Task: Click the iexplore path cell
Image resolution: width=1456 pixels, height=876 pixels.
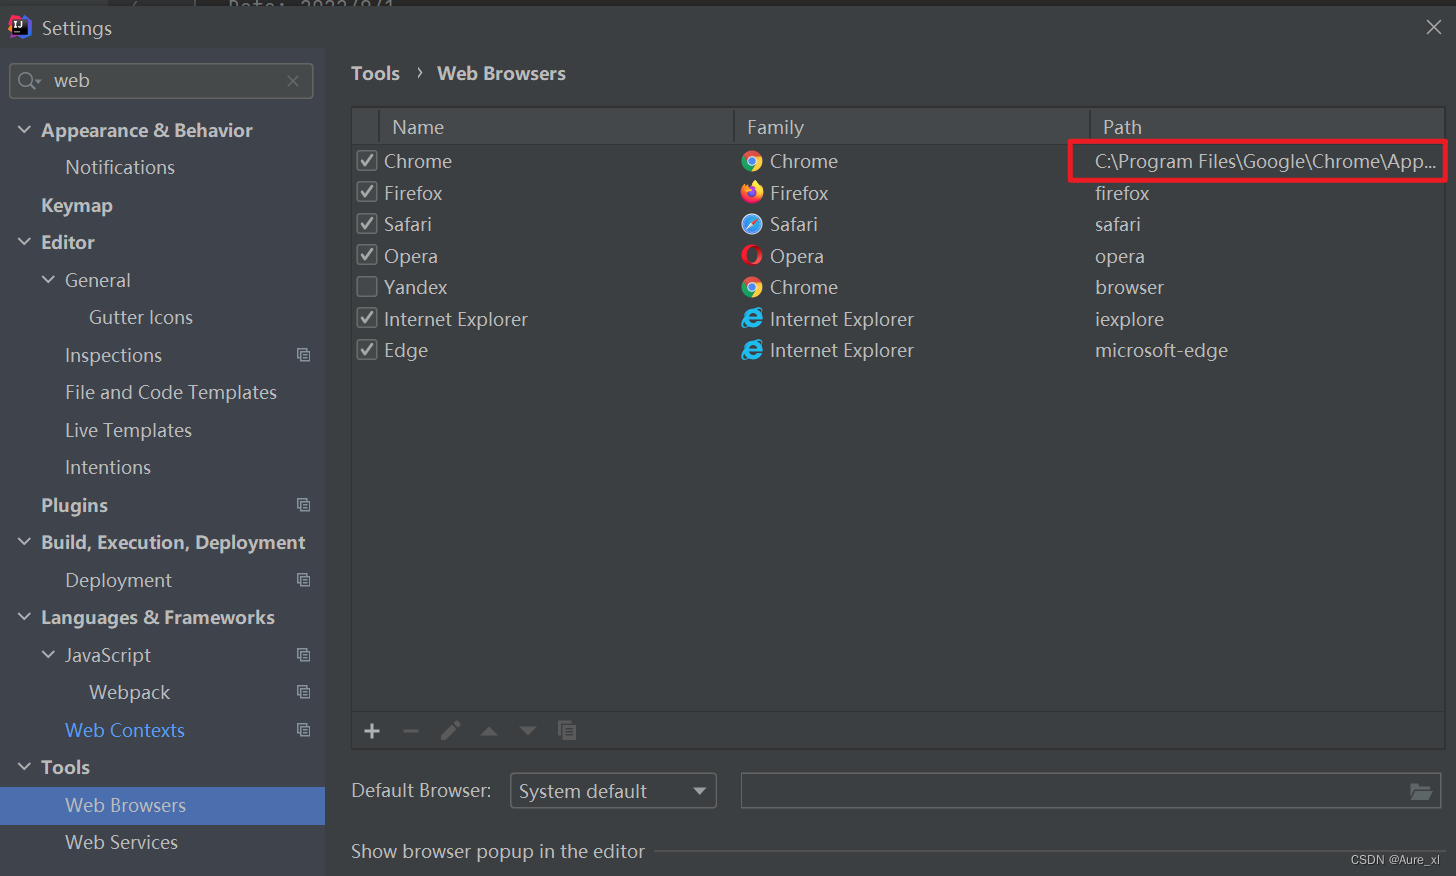Action: pos(1267,319)
